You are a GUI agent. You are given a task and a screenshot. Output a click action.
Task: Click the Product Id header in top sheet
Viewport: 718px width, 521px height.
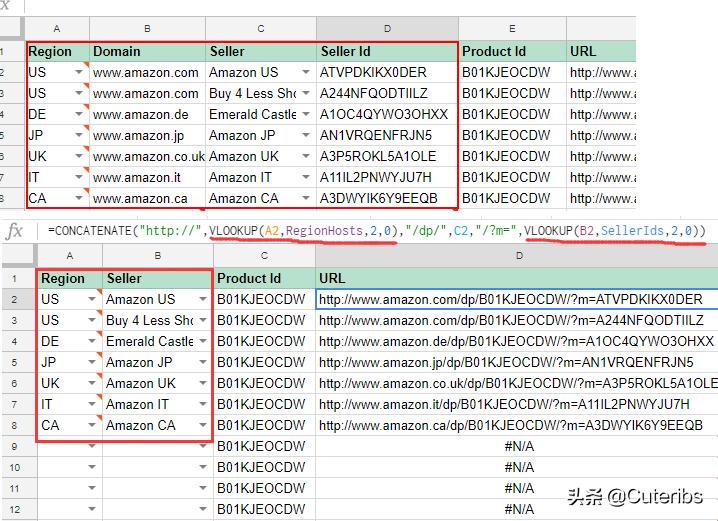[x=512, y=51]
